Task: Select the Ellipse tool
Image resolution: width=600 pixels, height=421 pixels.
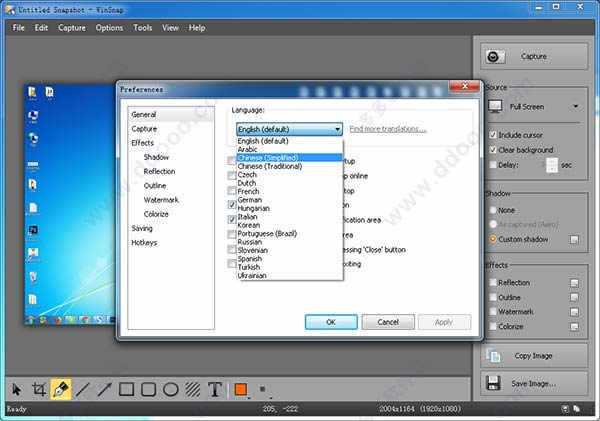Action: (x=171, y=390)
